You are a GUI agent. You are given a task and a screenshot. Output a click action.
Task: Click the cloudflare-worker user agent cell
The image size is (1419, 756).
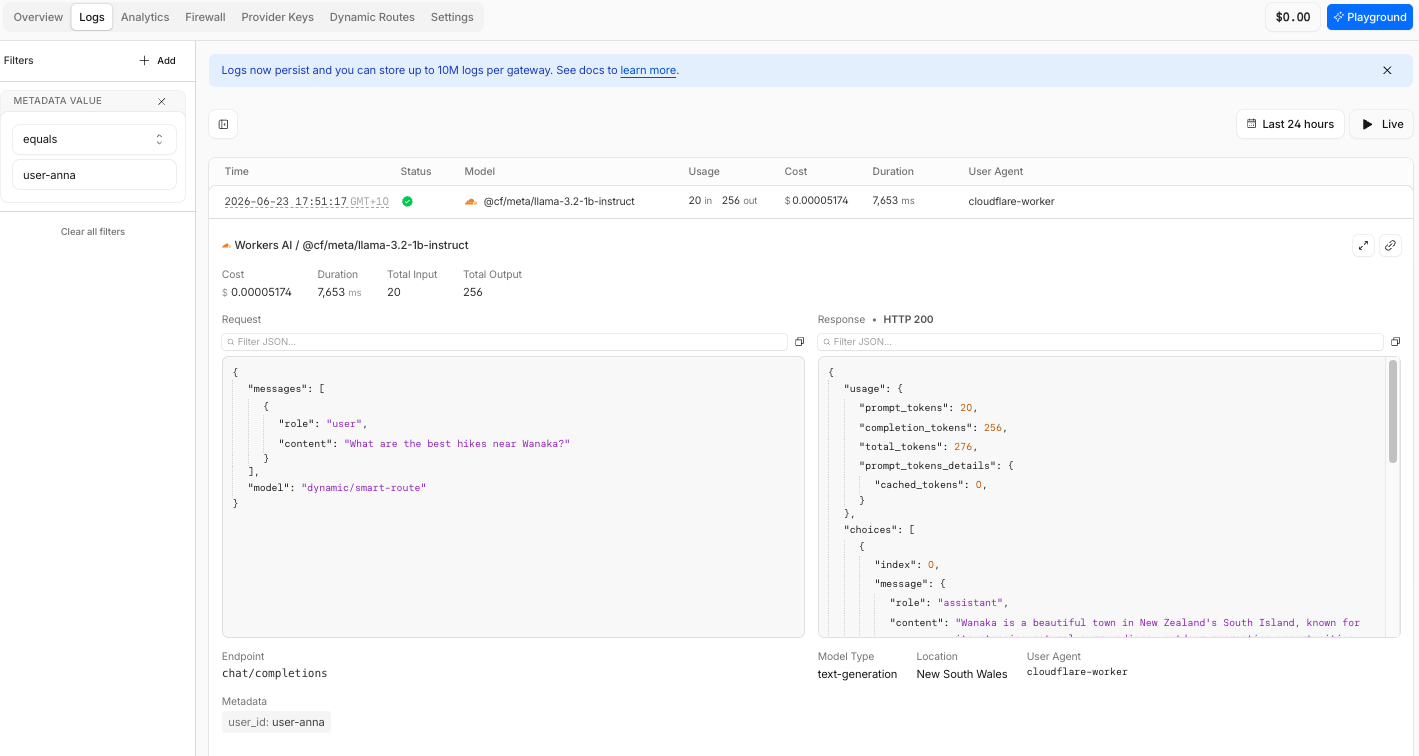click(x=1011, y=201)
